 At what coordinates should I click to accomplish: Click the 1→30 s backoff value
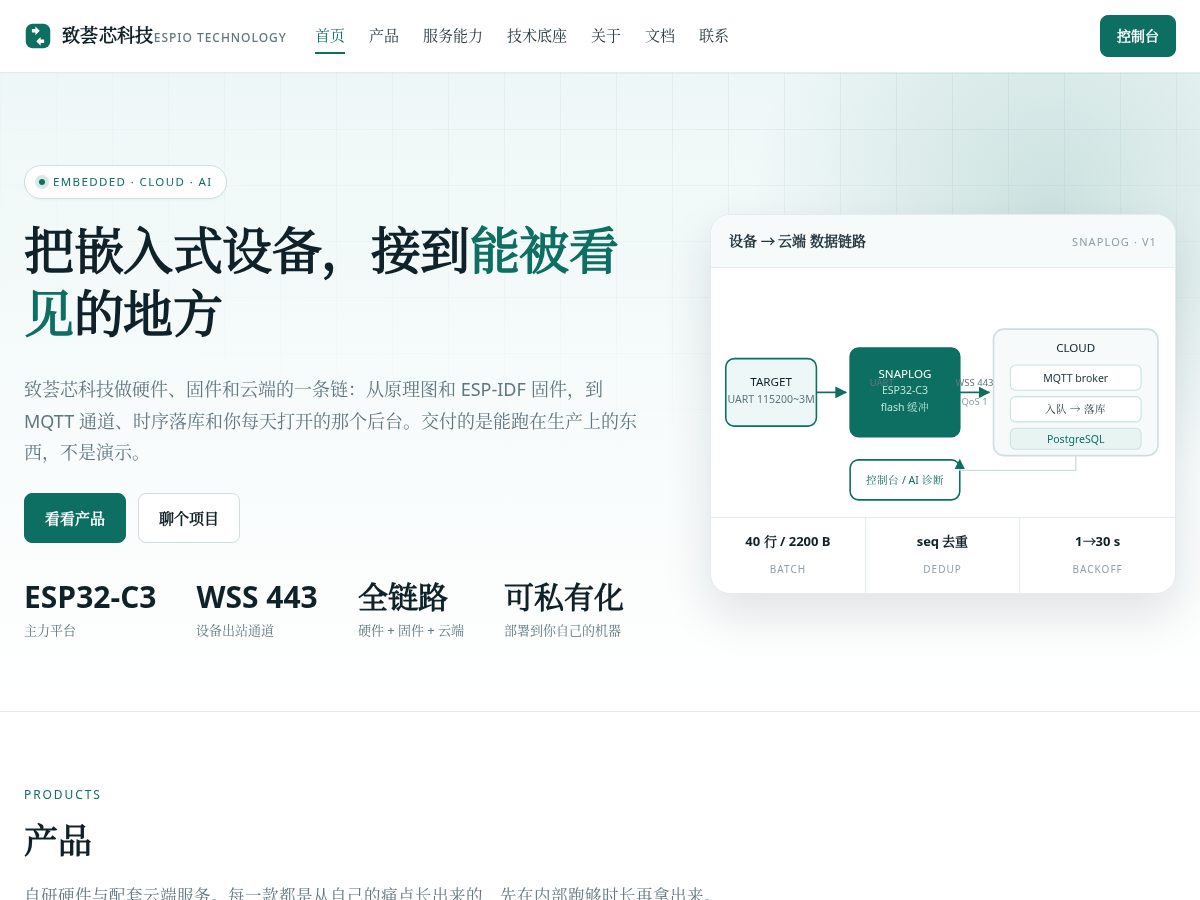pyautogui.click(x=1097, y=542)
